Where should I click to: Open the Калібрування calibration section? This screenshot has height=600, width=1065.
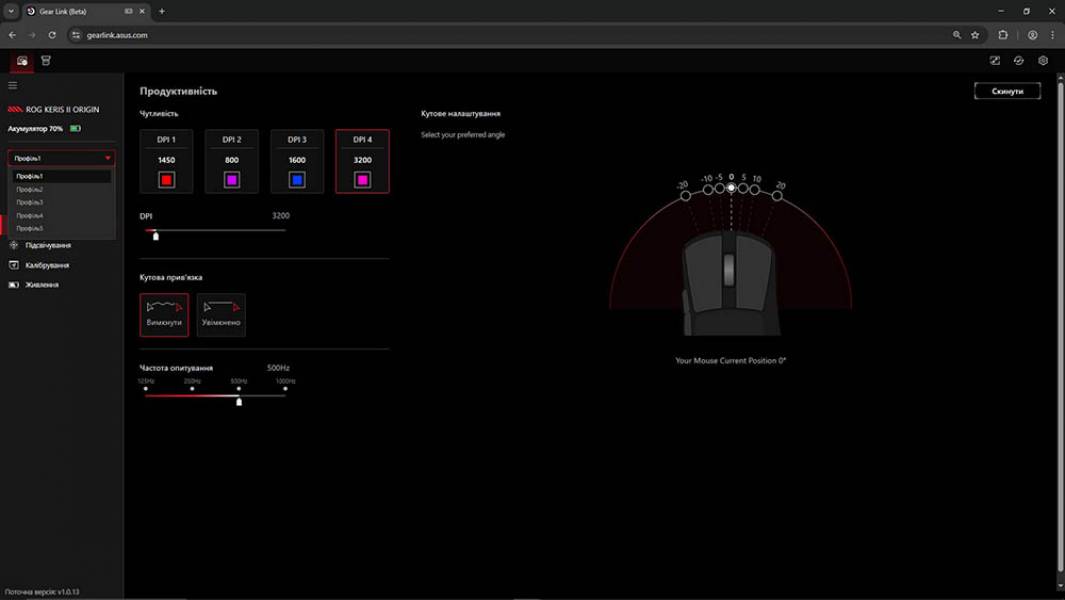[47, 265]
